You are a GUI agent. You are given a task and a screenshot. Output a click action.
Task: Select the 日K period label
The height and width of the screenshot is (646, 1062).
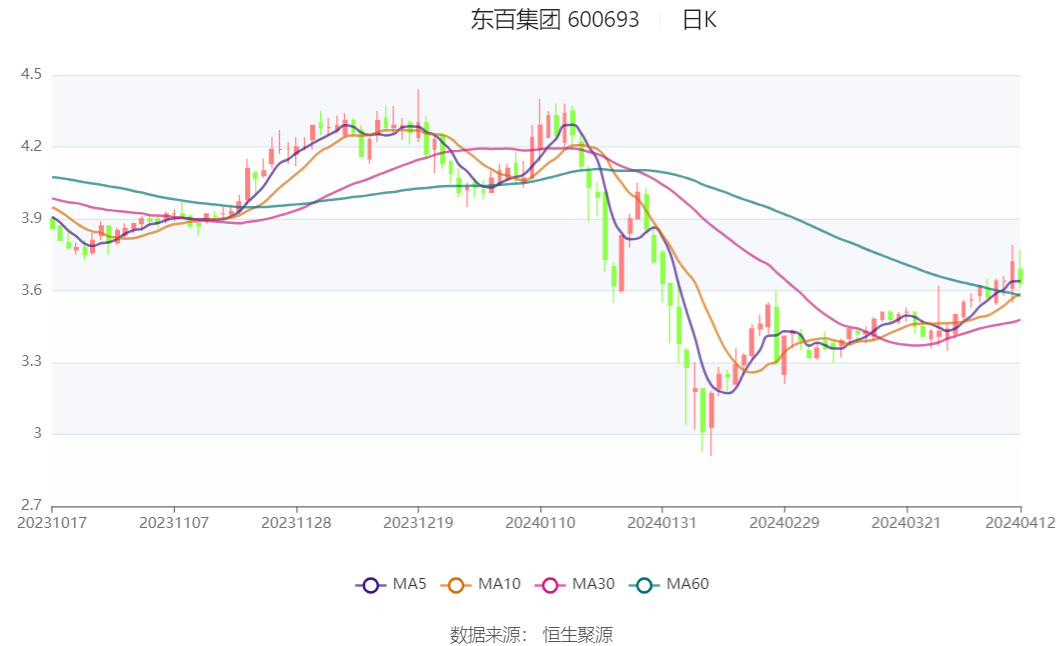(x=699, y=19)
